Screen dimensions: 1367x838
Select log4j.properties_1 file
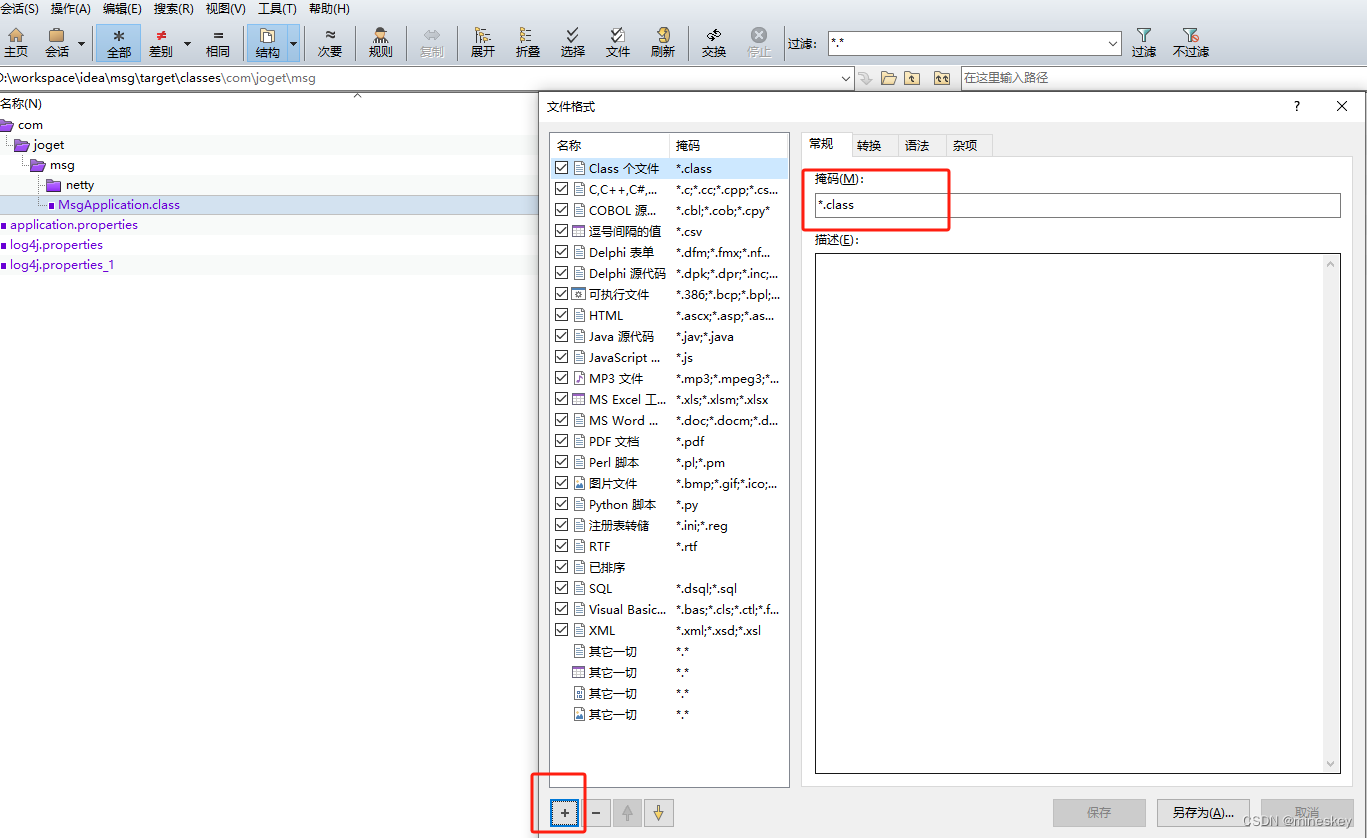tap(62, 265)
